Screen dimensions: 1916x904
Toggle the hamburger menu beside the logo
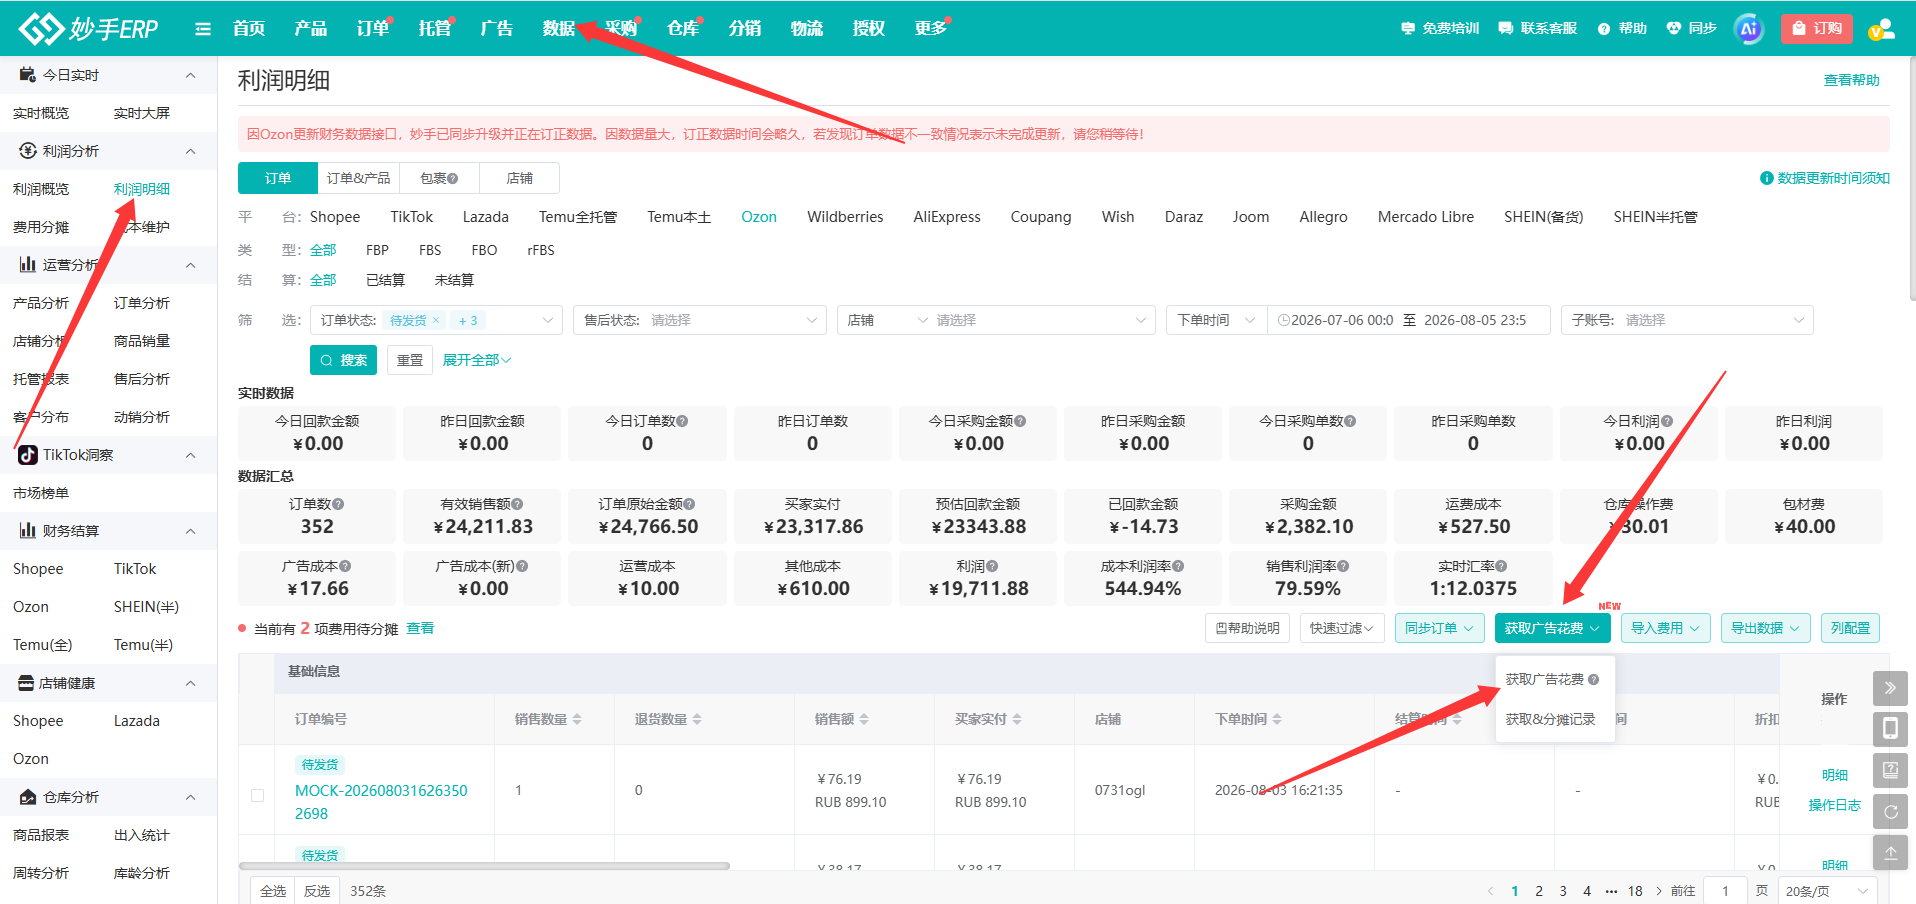203,29
